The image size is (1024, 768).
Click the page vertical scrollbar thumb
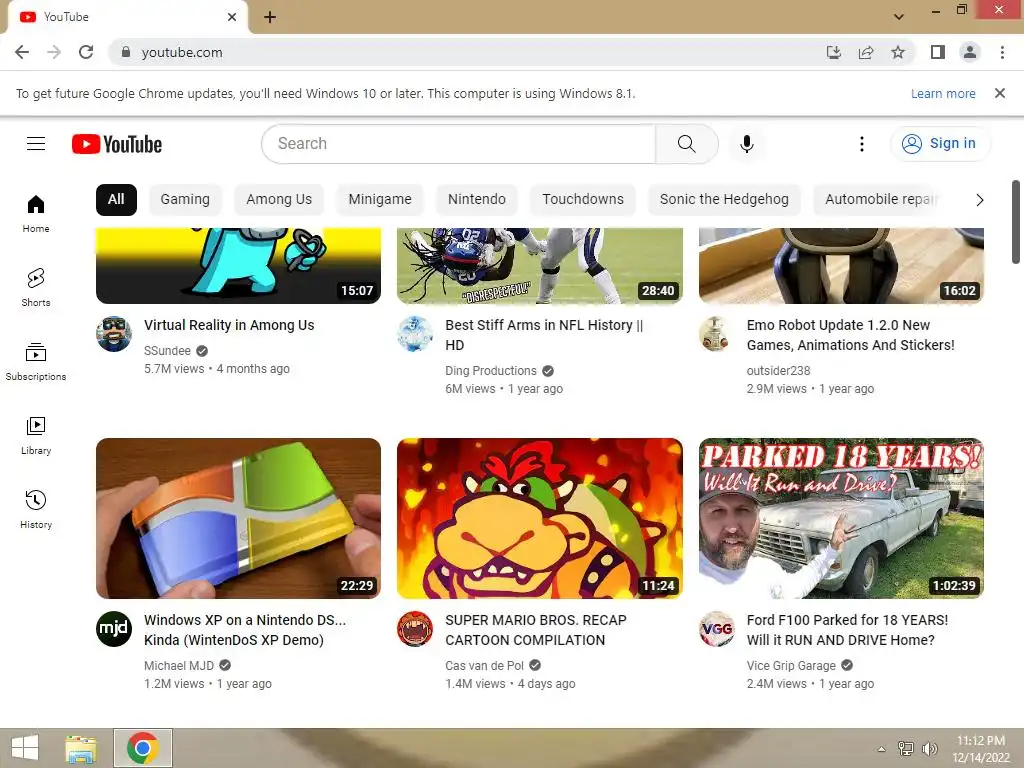pyautogui.click(x=1016, y=222)
